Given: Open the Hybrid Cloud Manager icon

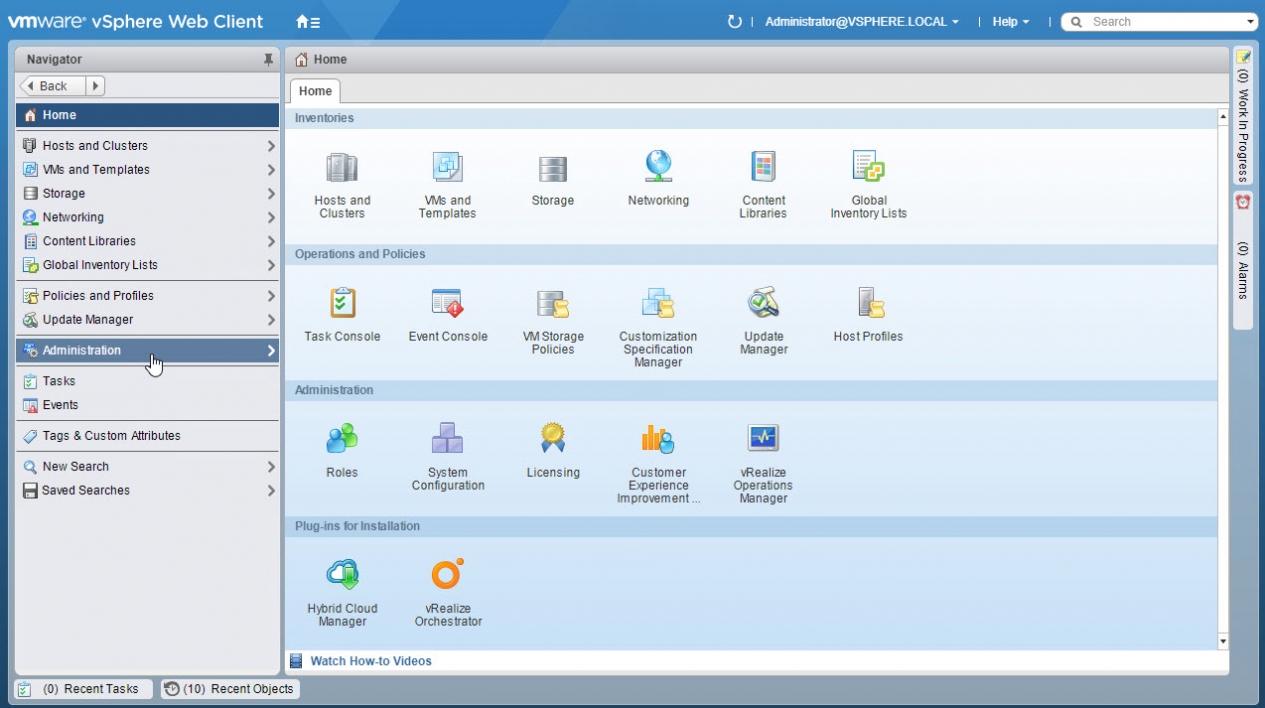Looking at the screenshot, I should coord(342,575).
